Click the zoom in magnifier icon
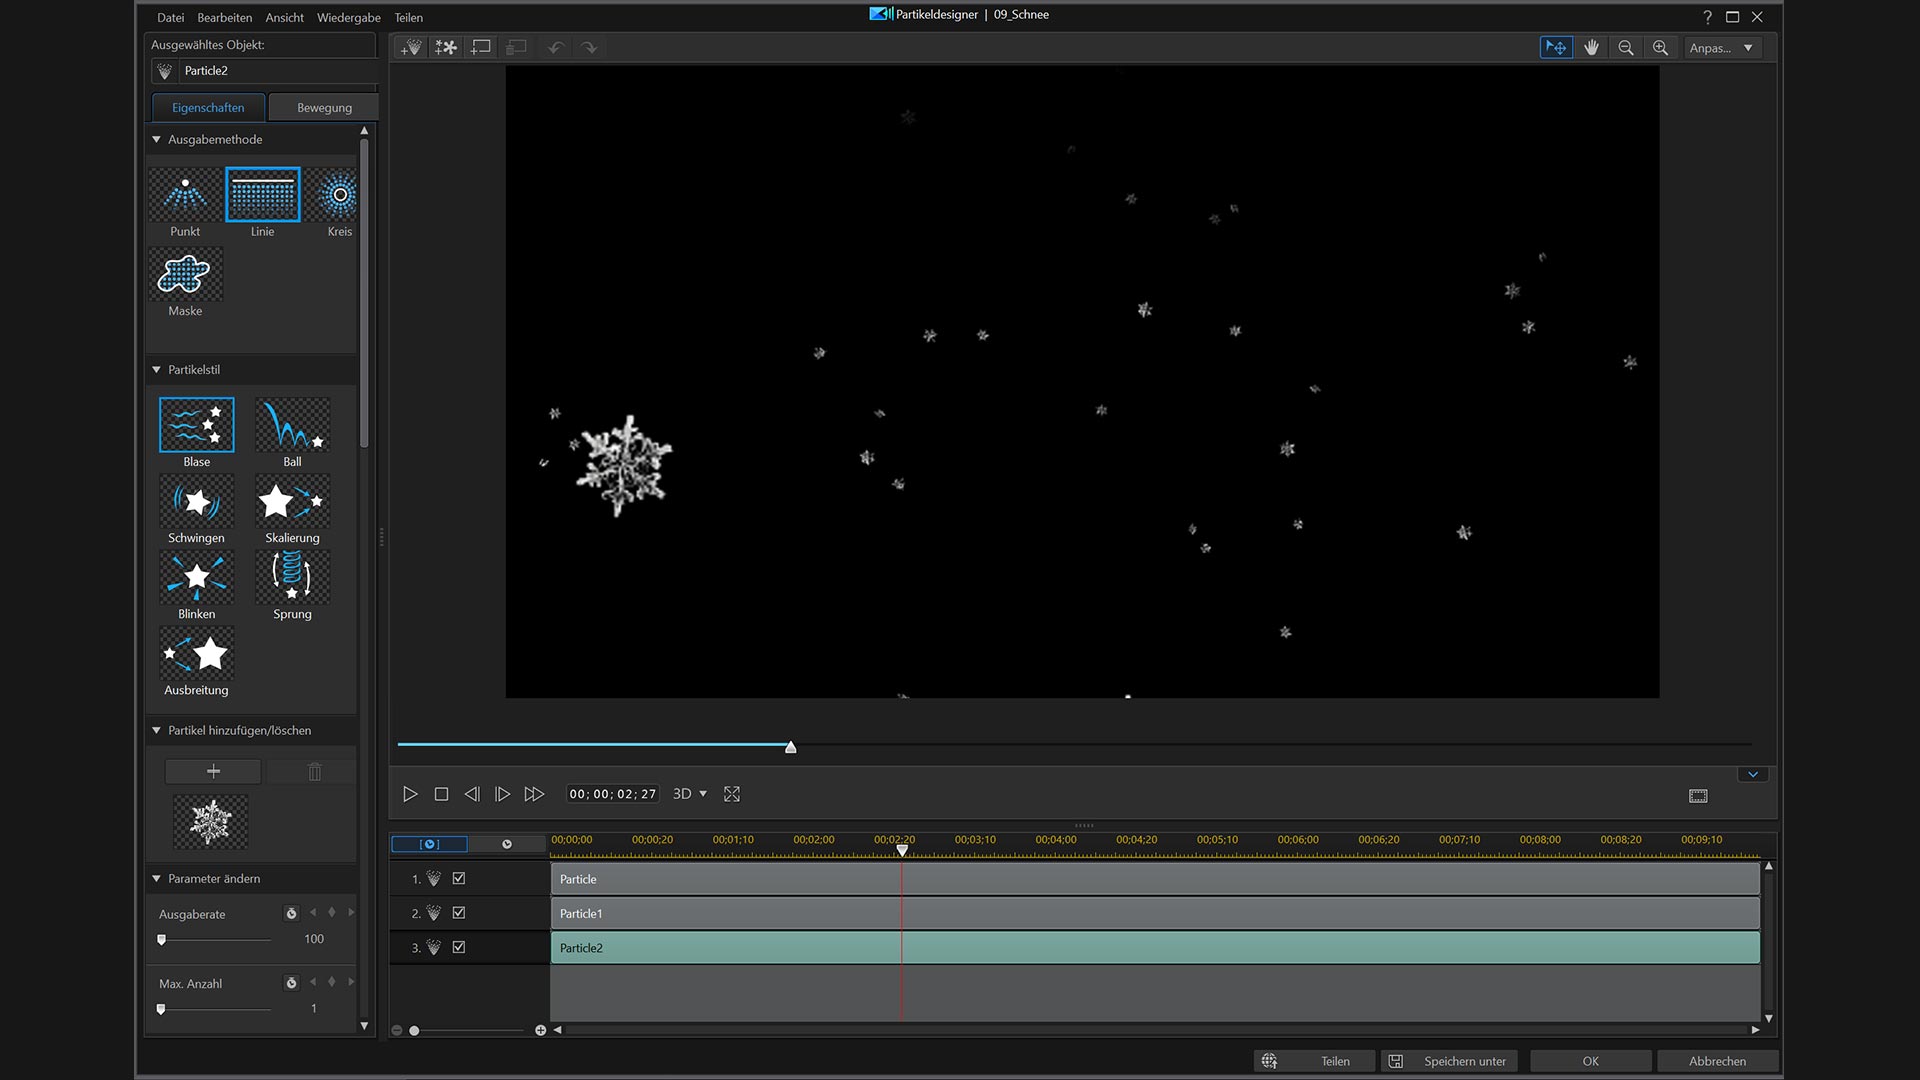Image resolution: width=1920 pixels, height=1080 pixels. (x=1660, y=48)
